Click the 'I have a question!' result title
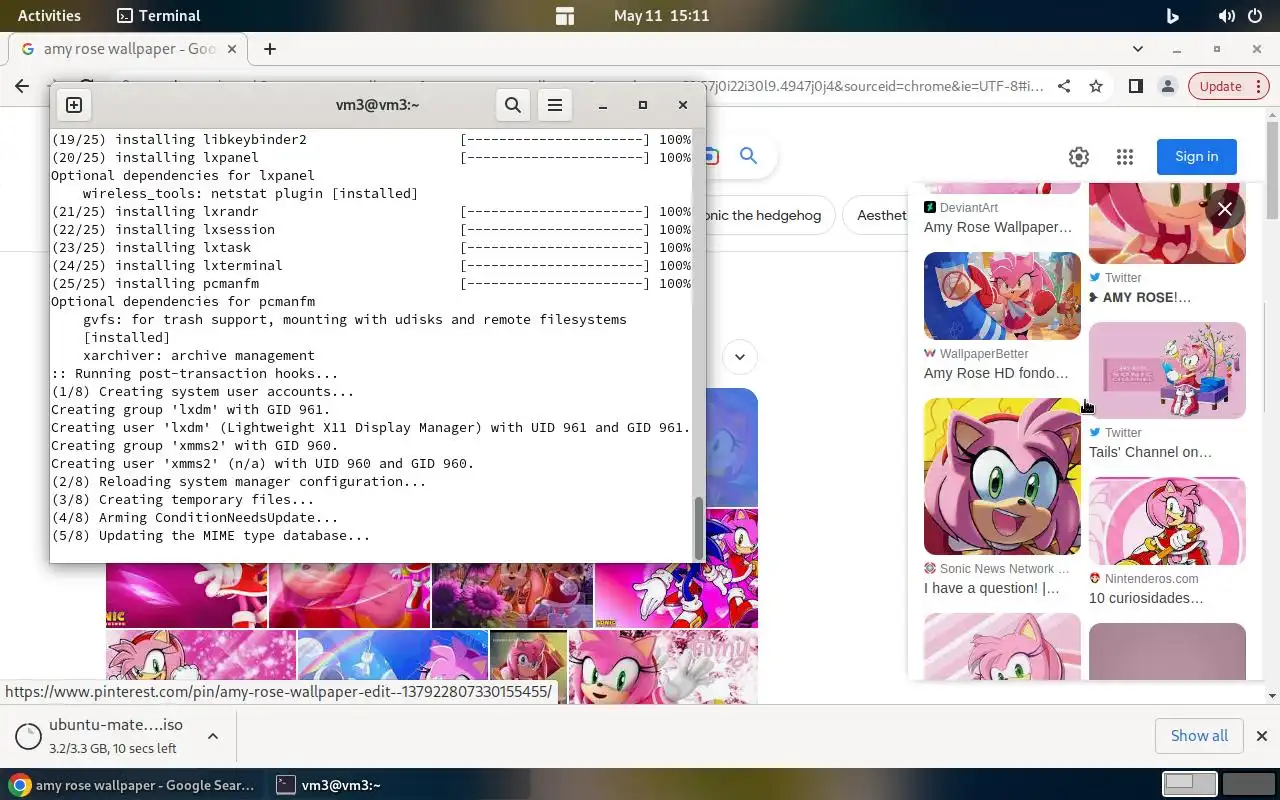 tap(991, 588)
